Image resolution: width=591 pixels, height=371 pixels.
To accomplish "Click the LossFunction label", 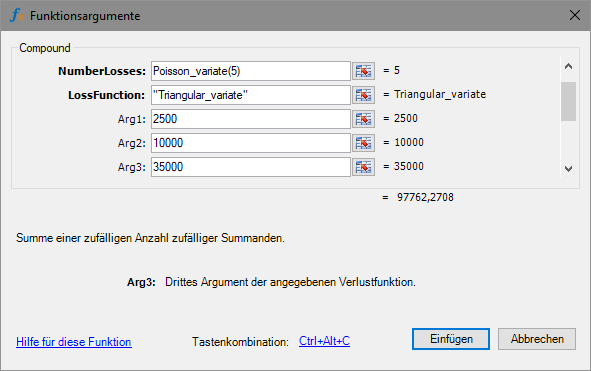I will tap(107, 95).
